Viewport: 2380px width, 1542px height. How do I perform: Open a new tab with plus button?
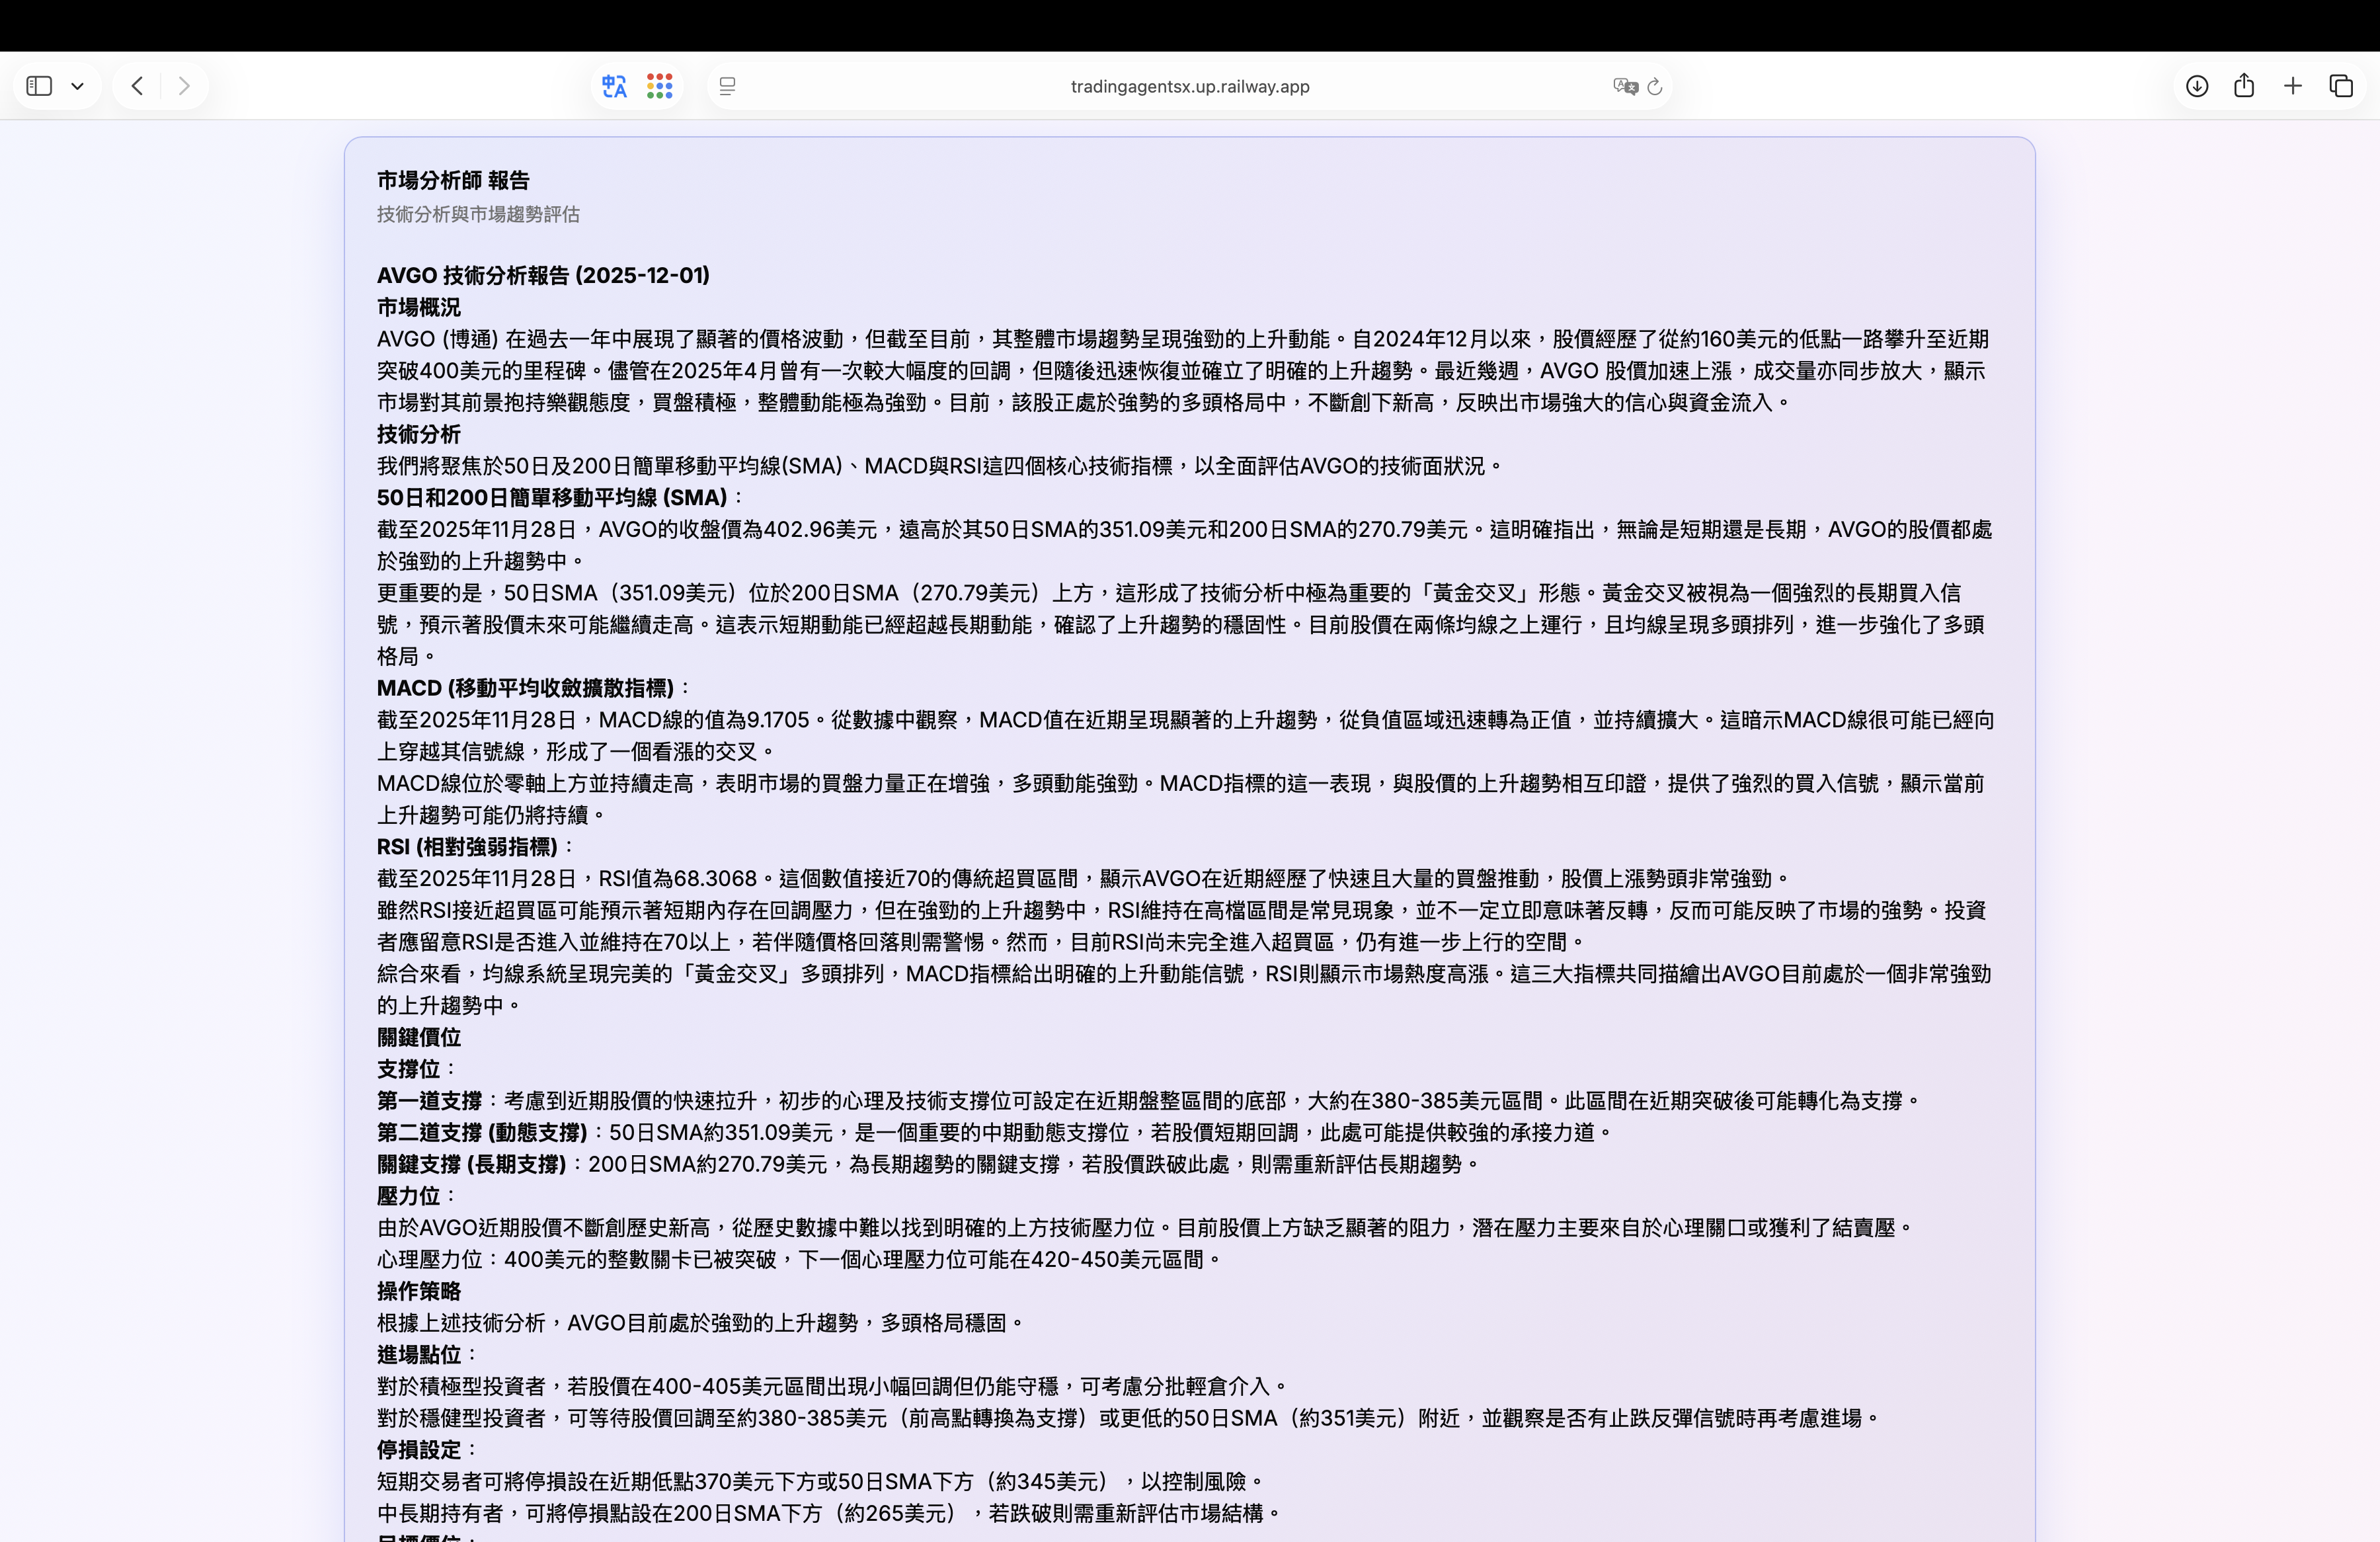pos(2293,86)
